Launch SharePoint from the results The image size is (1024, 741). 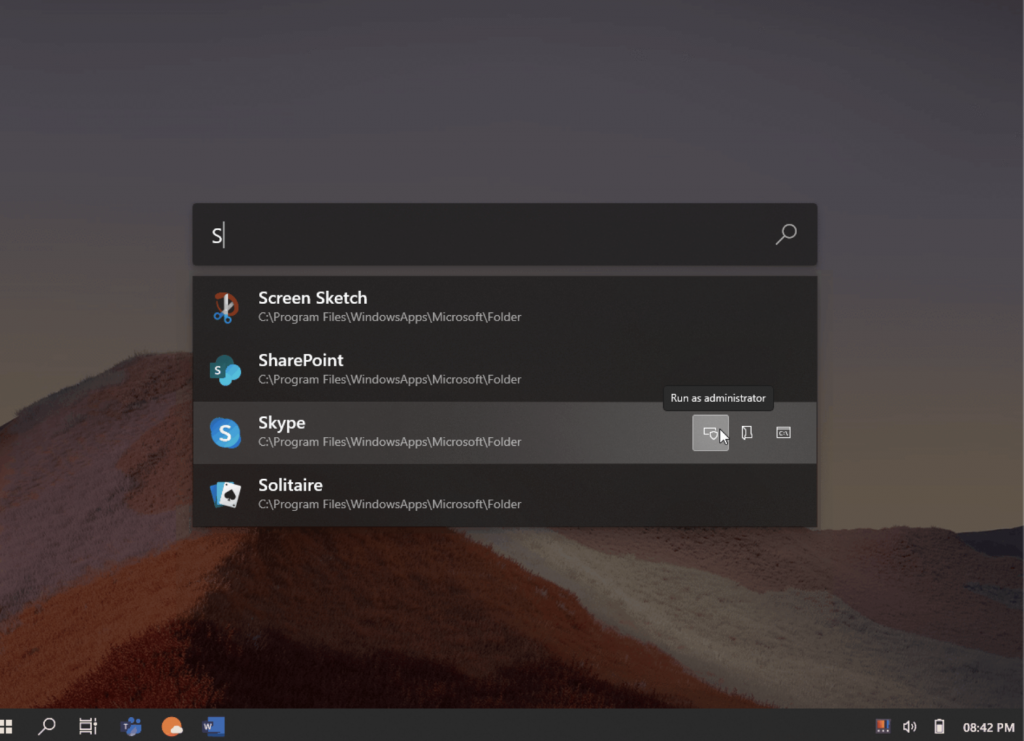(504, 370)
